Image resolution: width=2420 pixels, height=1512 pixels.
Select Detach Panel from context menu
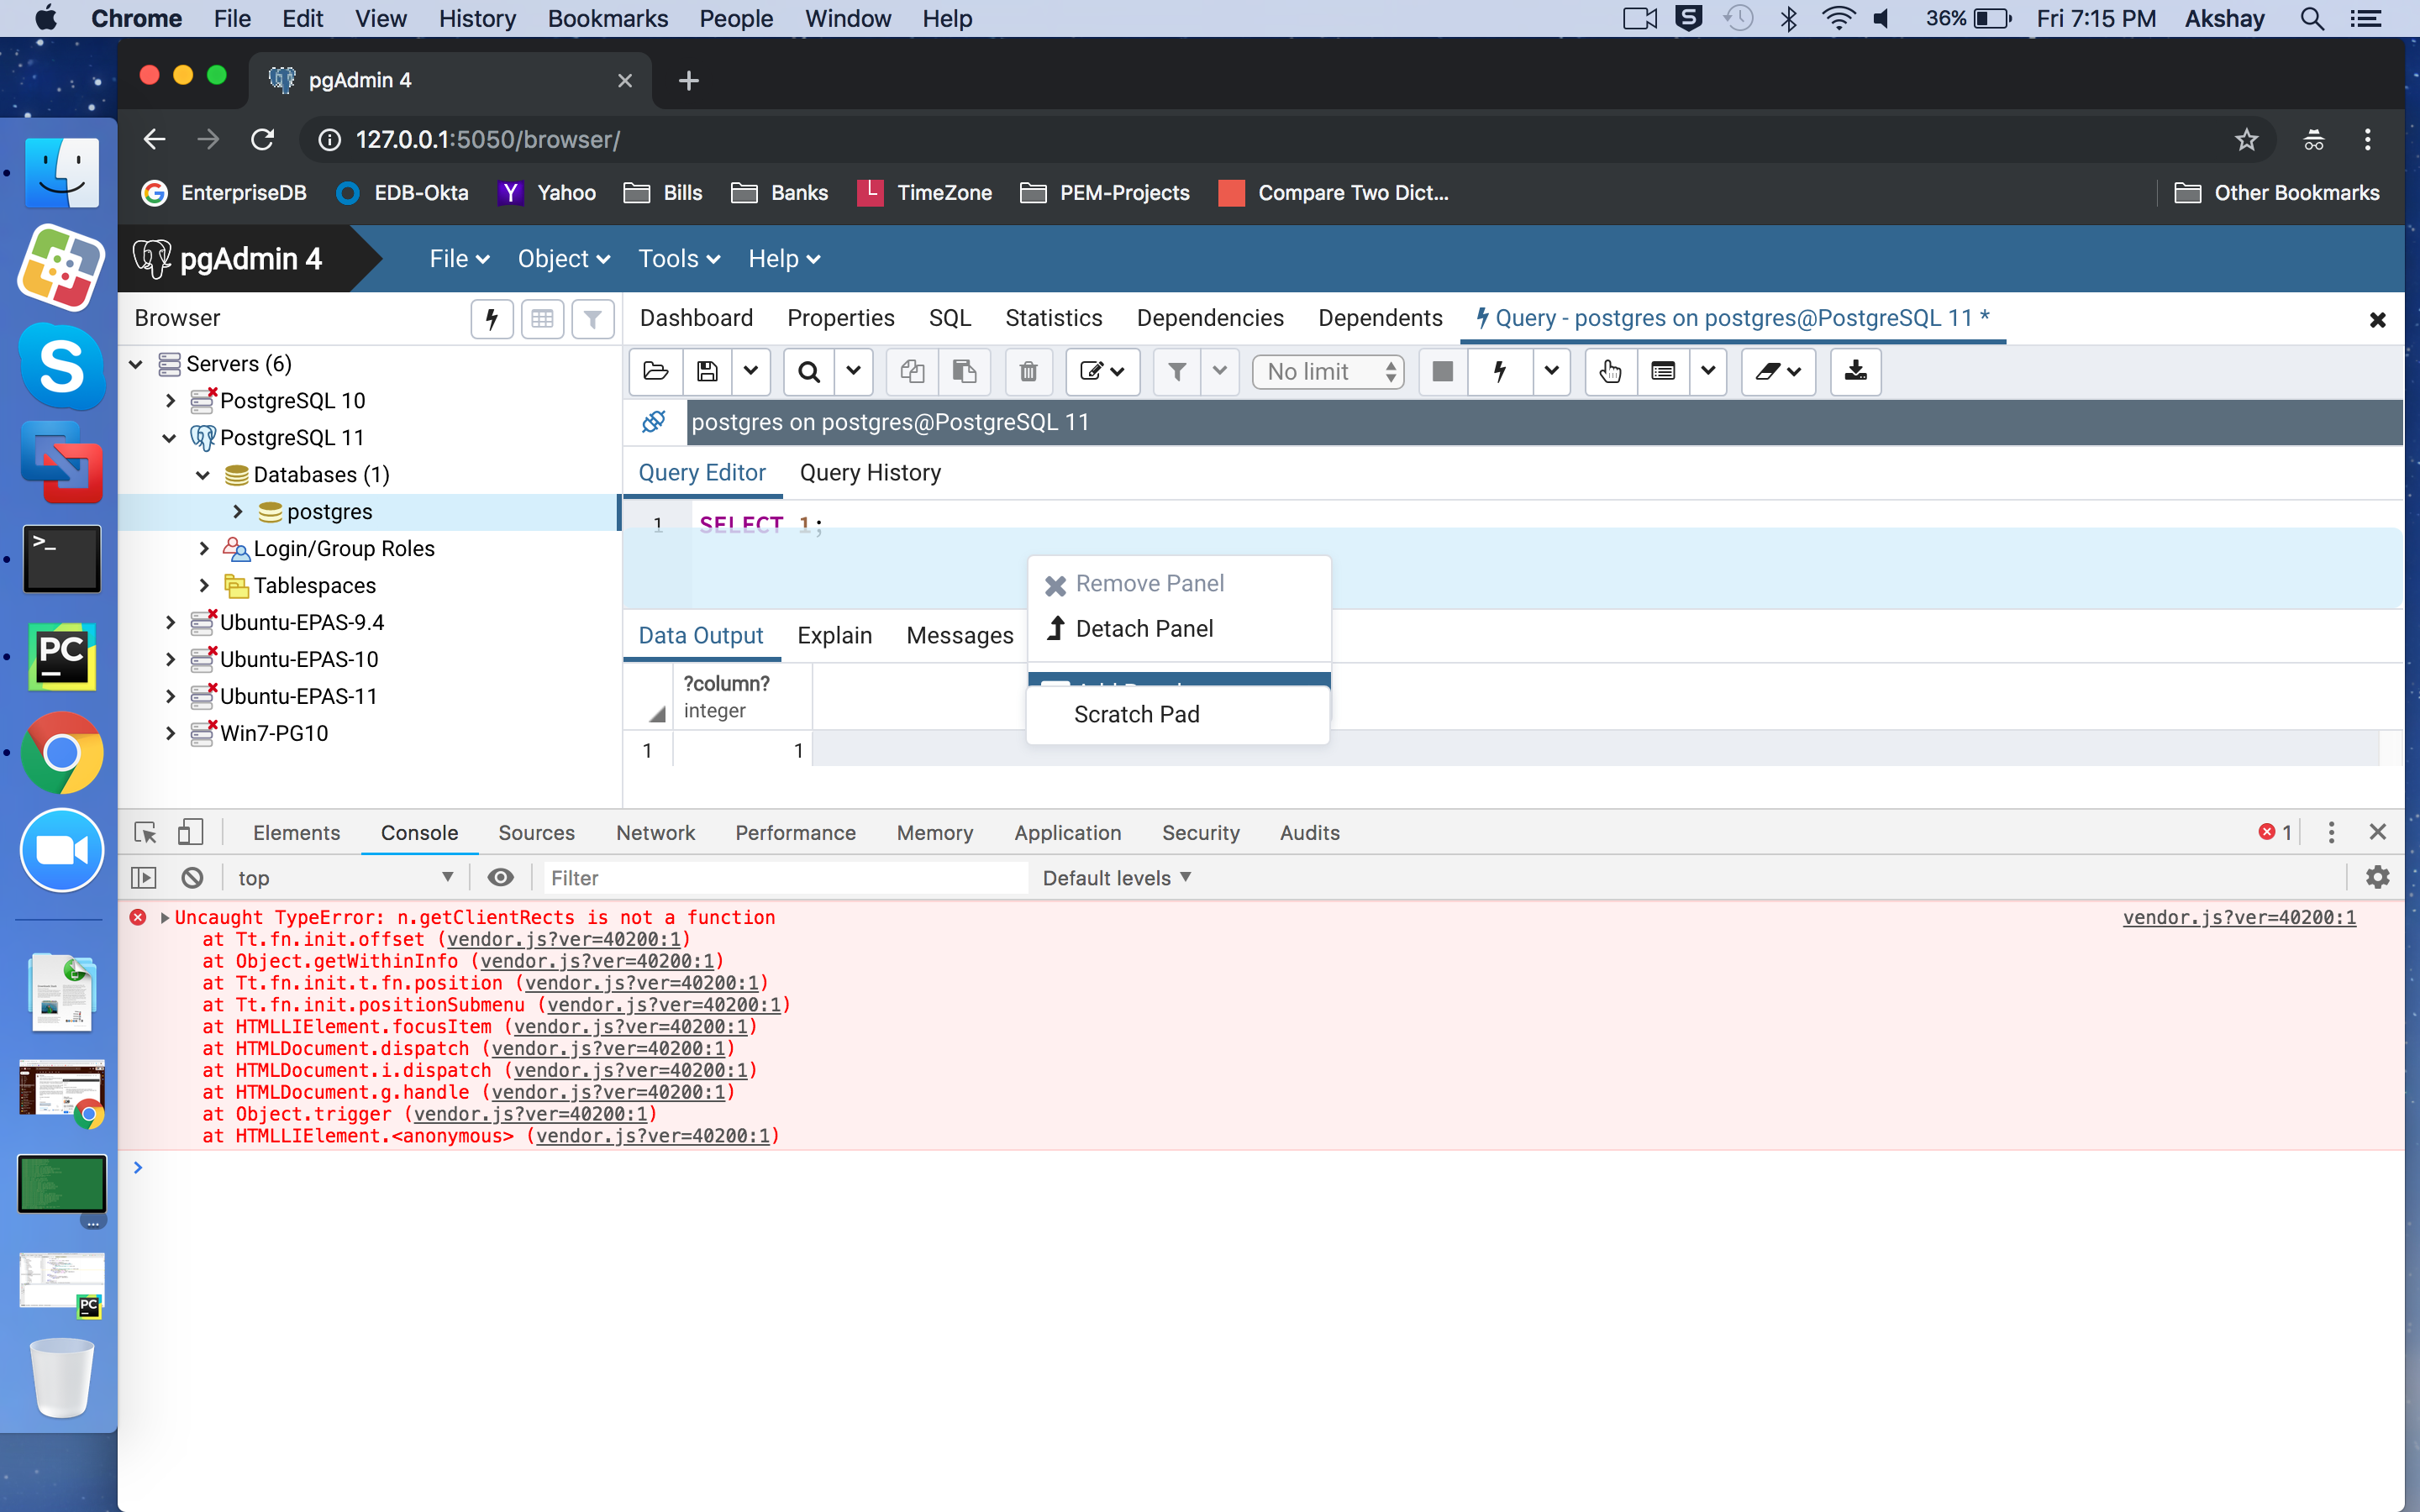tap(1144, 629)
